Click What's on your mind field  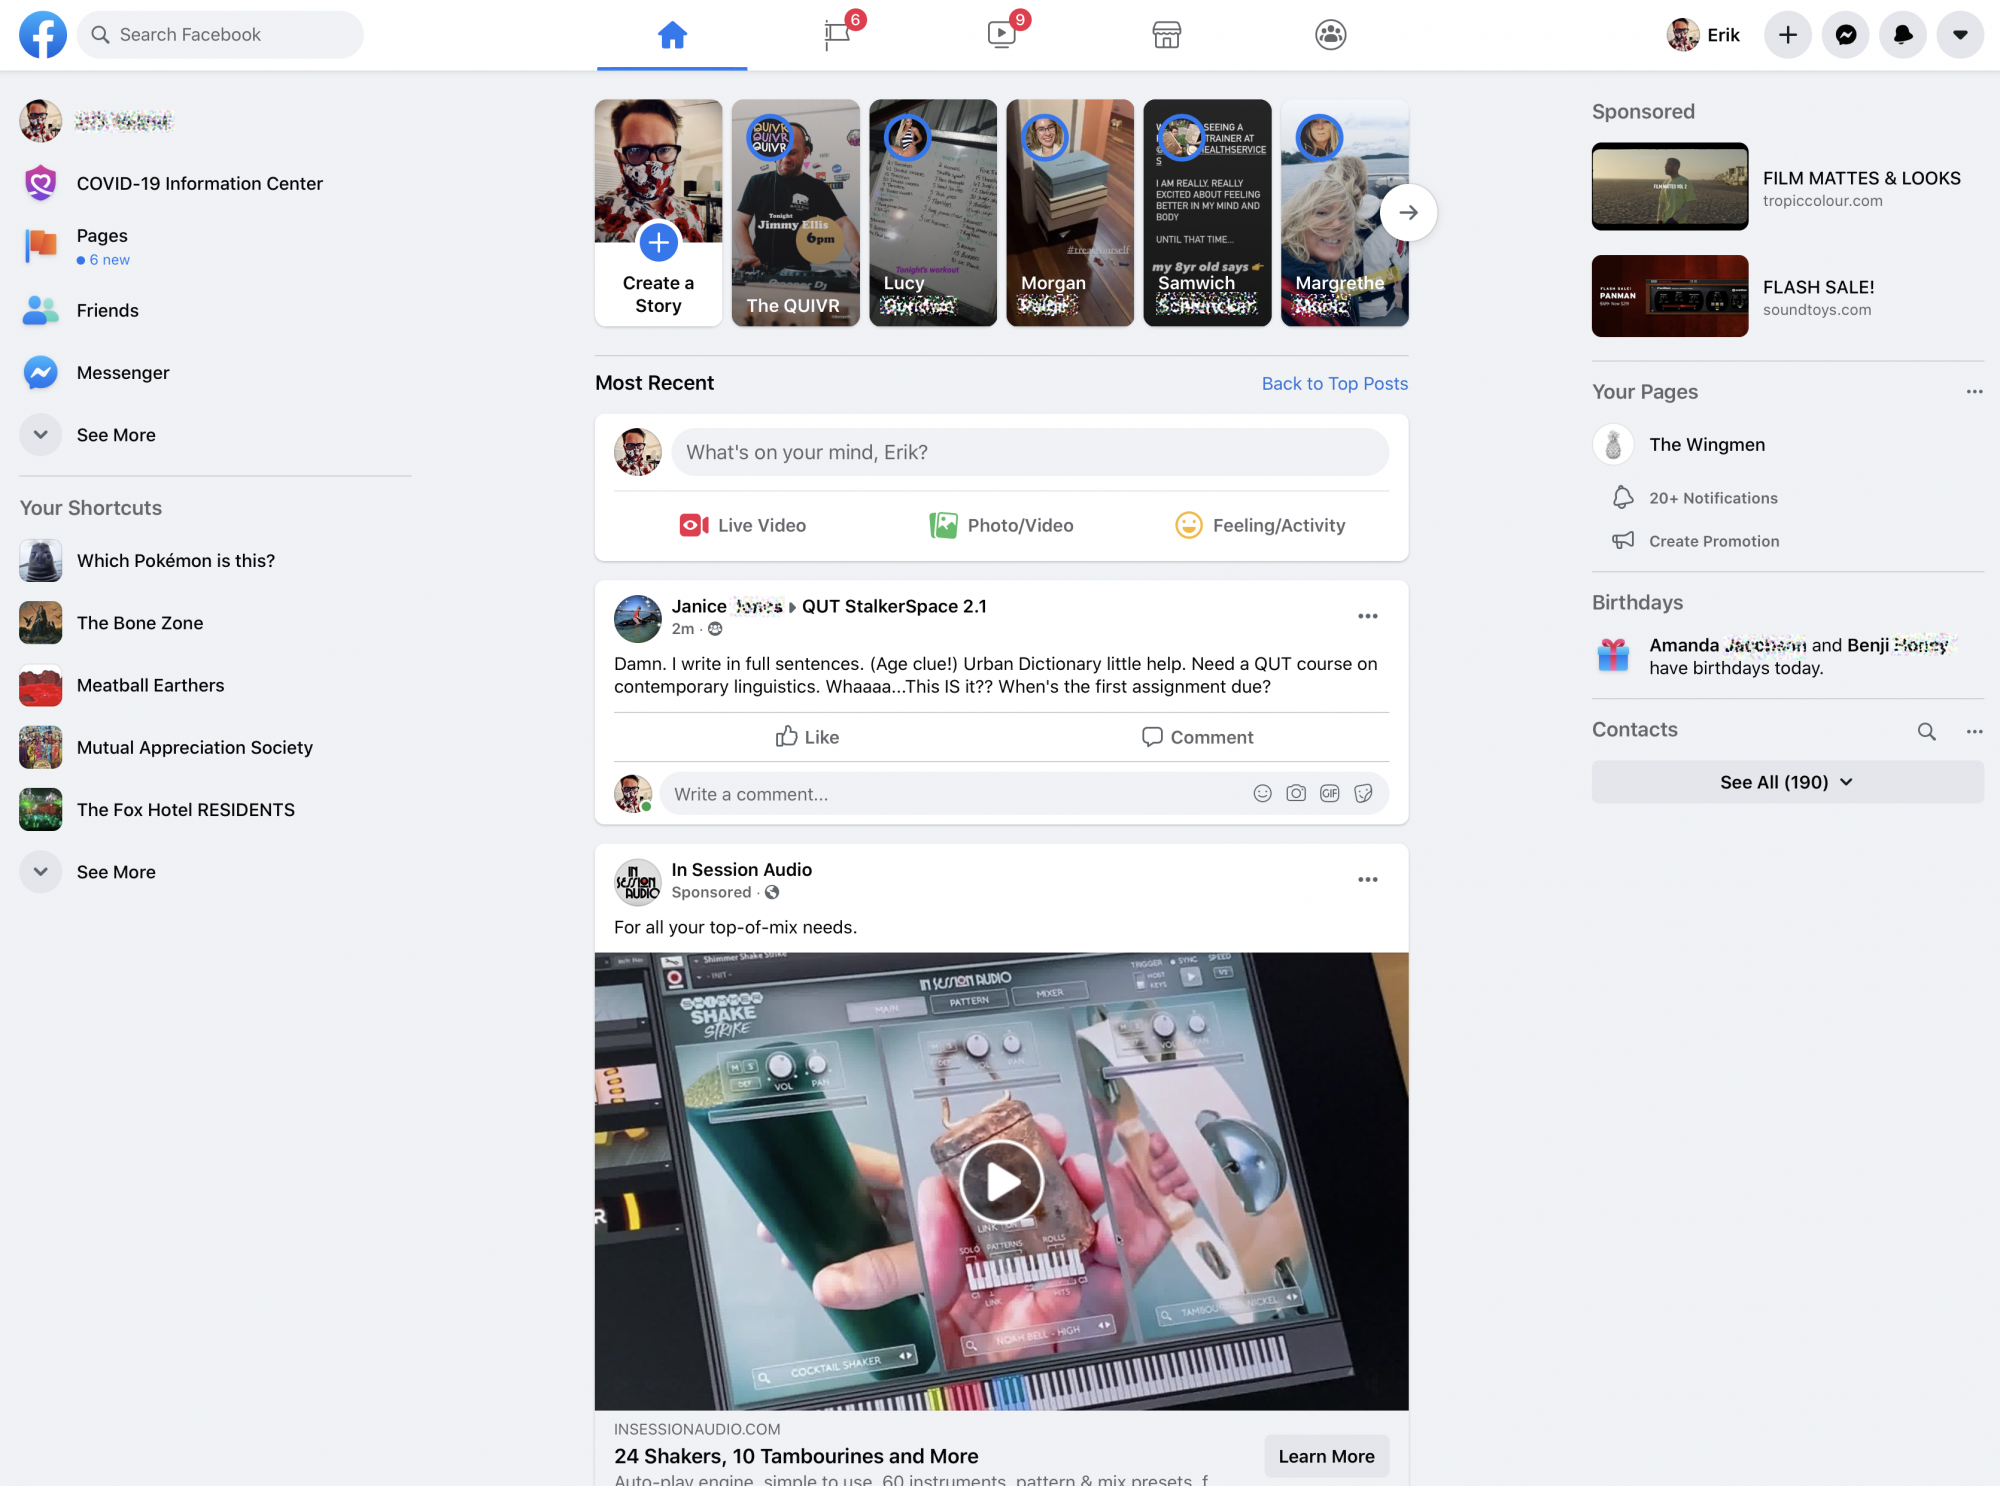point(1030,452)
